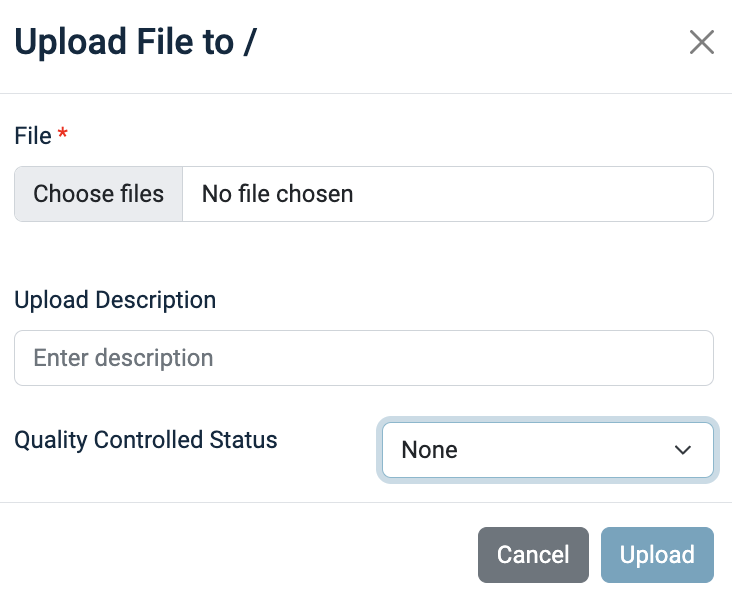This screenshot has height=602, width=732.
Task: Click the Upload Description label
Action: tap(115, 299)
